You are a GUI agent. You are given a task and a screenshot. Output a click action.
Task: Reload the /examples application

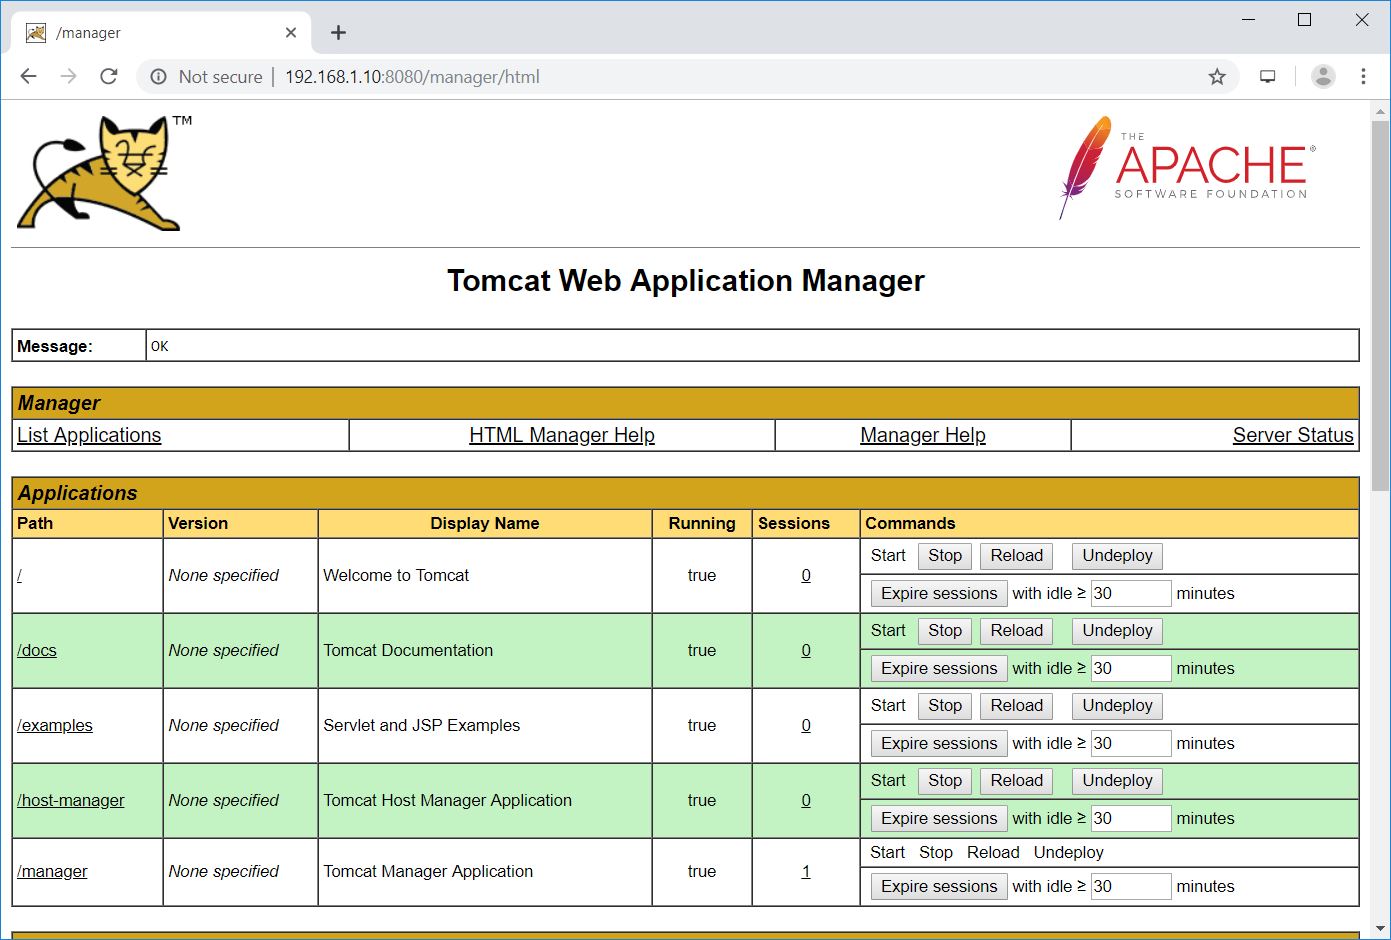pyautogui.click(x=1016, y=706)
